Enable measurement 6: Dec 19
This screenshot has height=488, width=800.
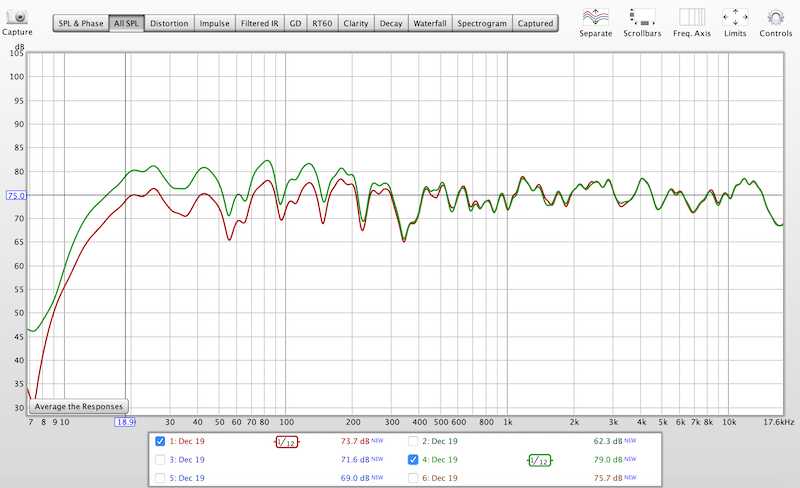pos(413,478)
